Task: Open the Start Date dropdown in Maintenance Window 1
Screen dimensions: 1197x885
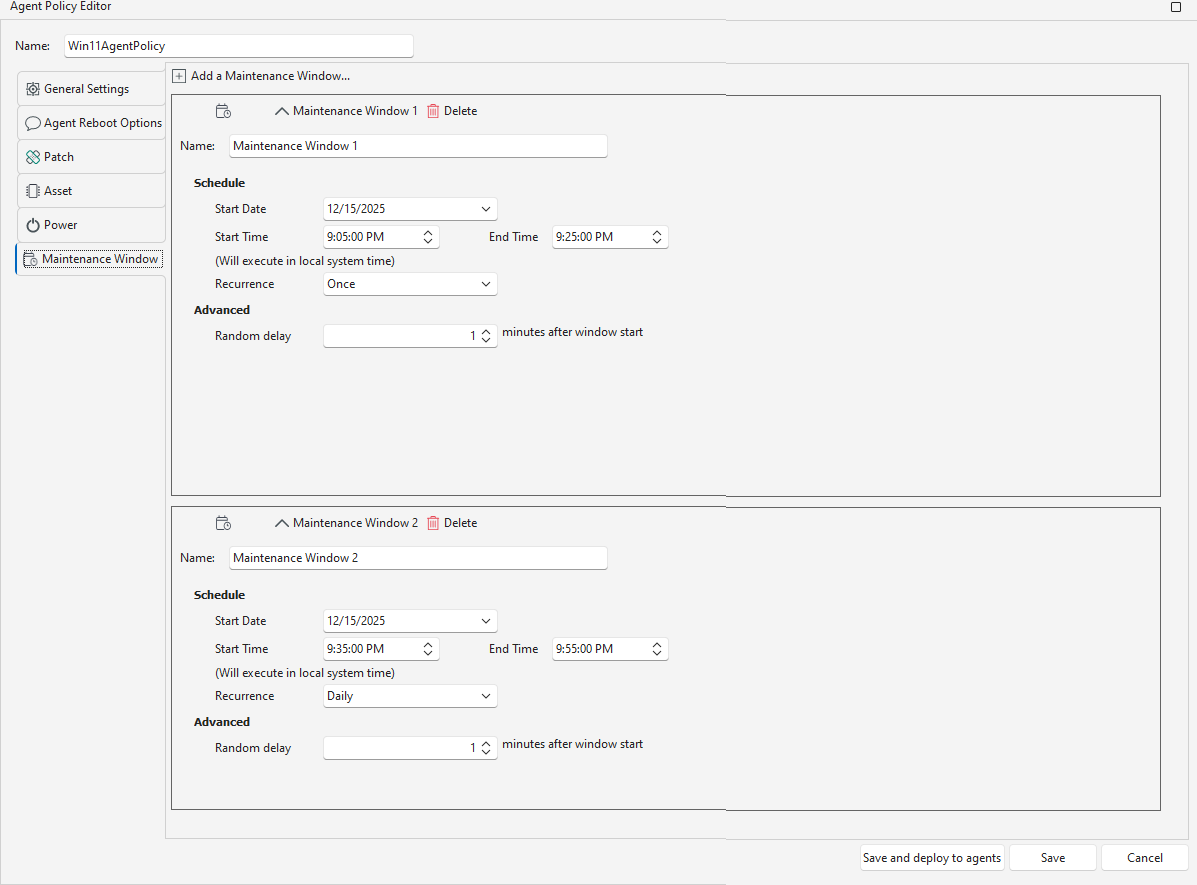Action: pos(486,209)
